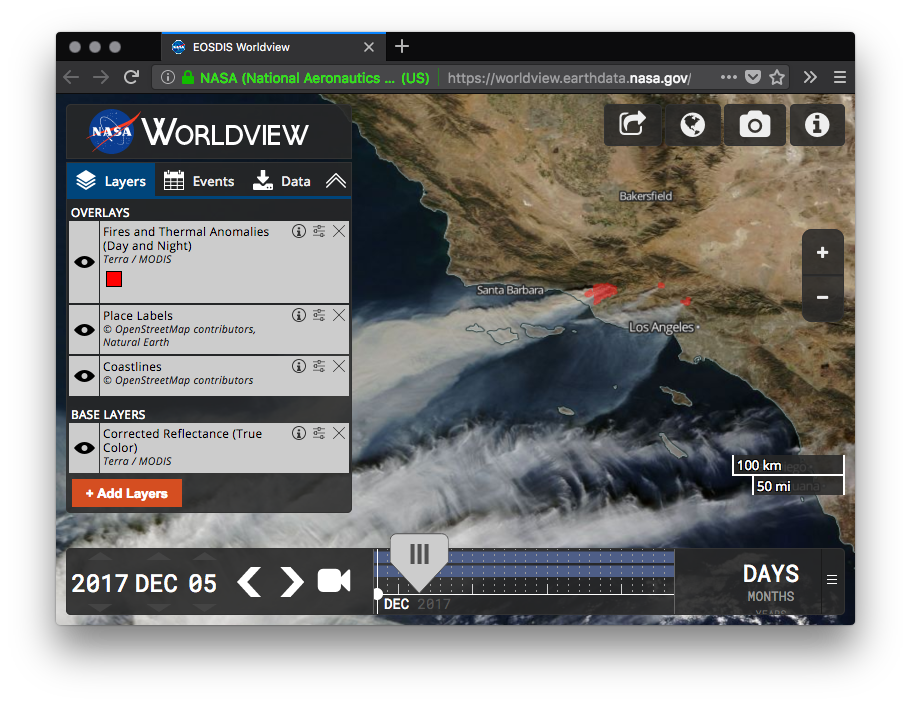Bookmark this page with star icon
Image resolution: width=911 pixels, height=705 pixels.
tap(777, 77)
